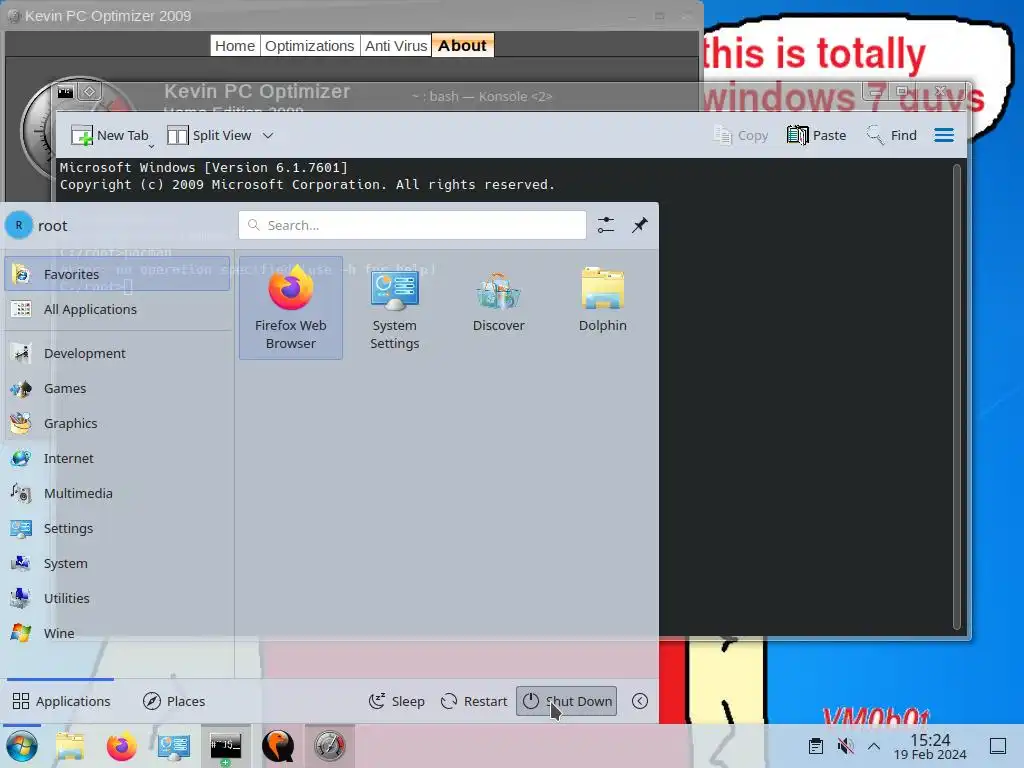Browse the Games category
Image resolution: width=1024 pixels, height=768 pixels.
coord(118,389)
